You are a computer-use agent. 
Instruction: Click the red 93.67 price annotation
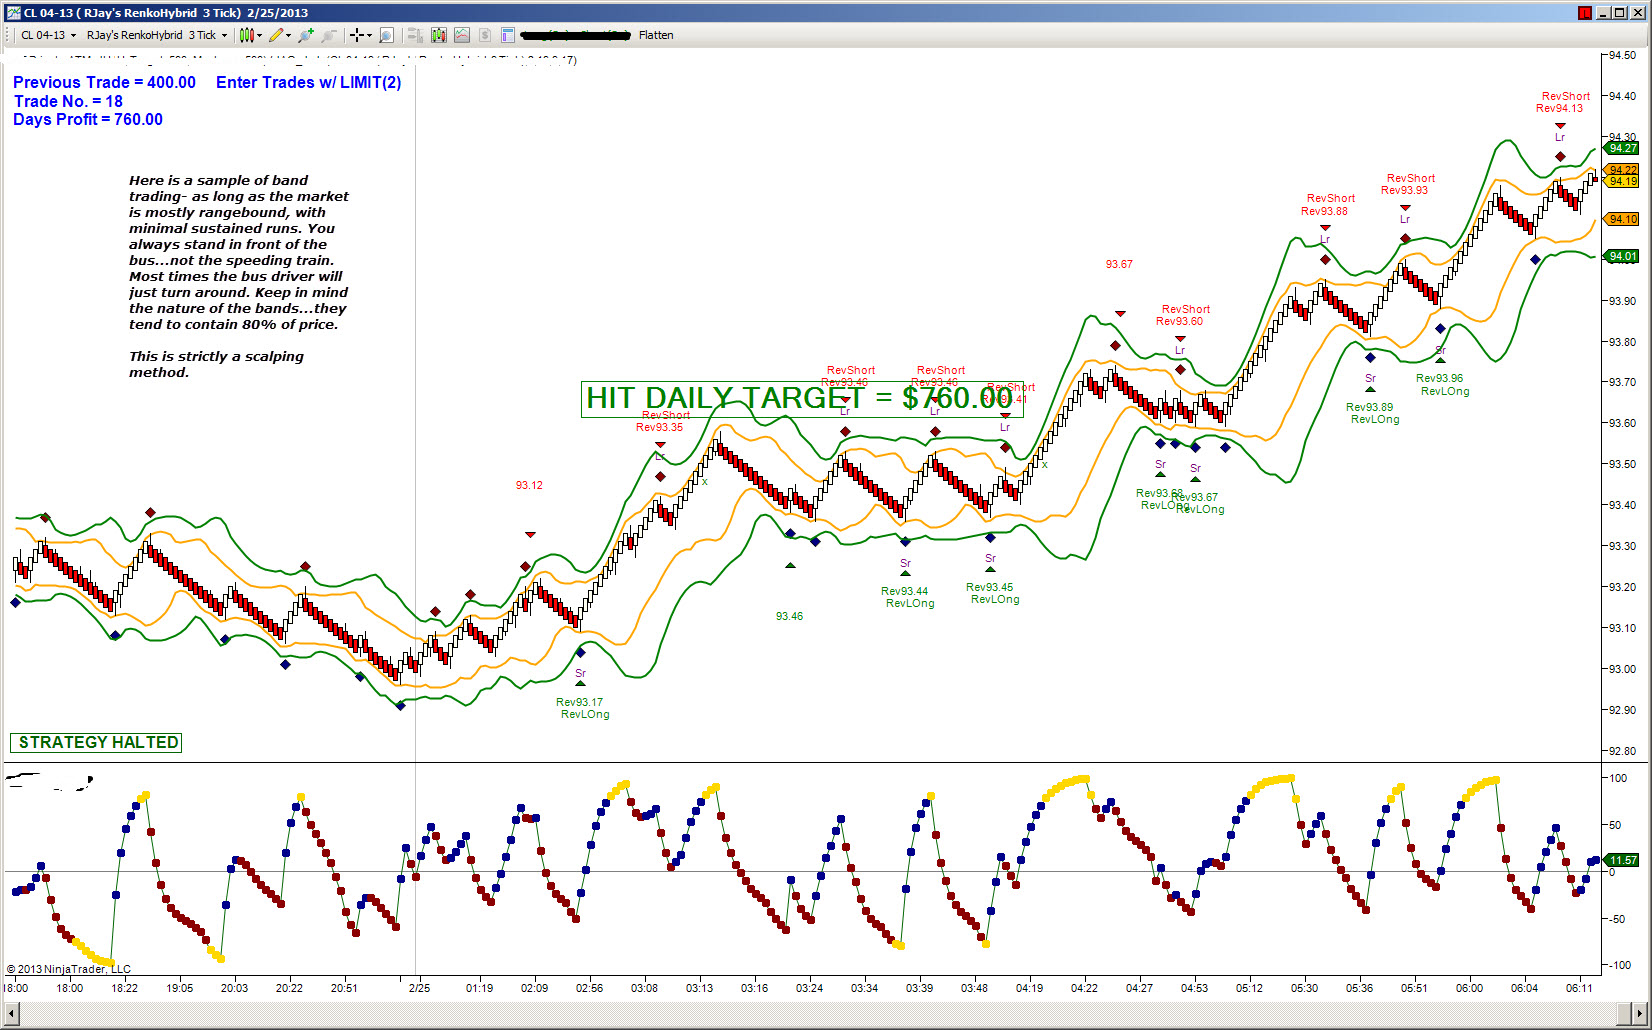[x=1119, y=264]
